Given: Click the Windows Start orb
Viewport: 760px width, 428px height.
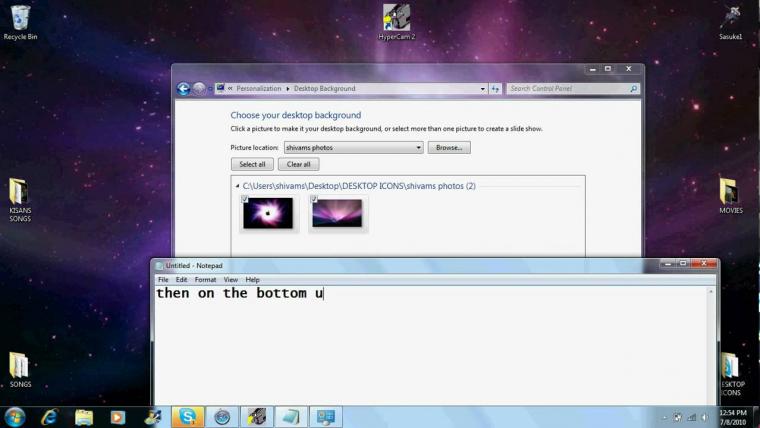Looking at the screenshot, I should point(15,417).
